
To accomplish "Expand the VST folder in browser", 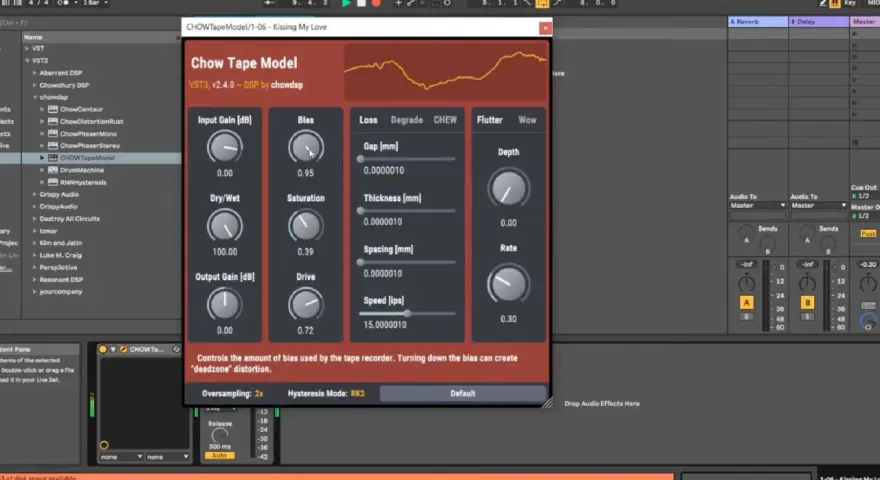I will pos(27,48).
